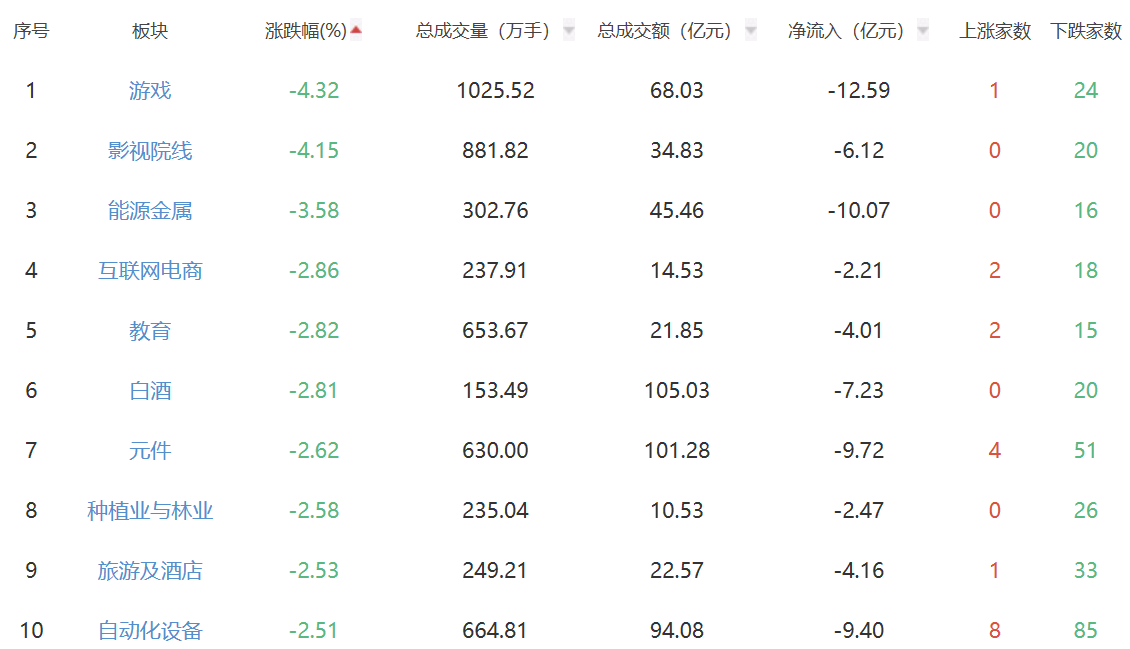Open the 游戏 sector link
Viewport: 1130px width, 649px height.
click(150, 91)
